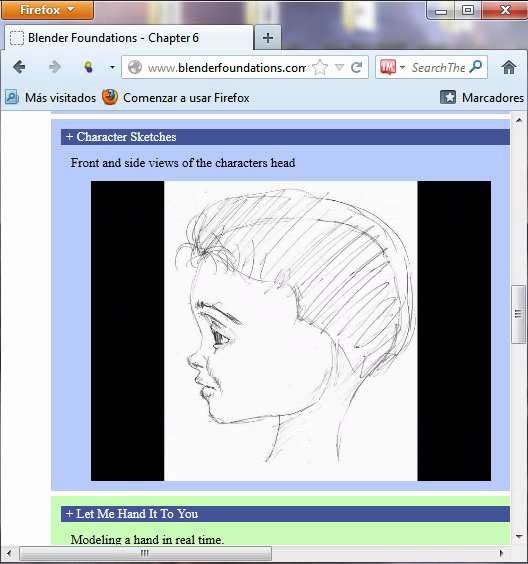
Task: Open the Marcadores bookmarks button
Action: click(x=482, y=97)
